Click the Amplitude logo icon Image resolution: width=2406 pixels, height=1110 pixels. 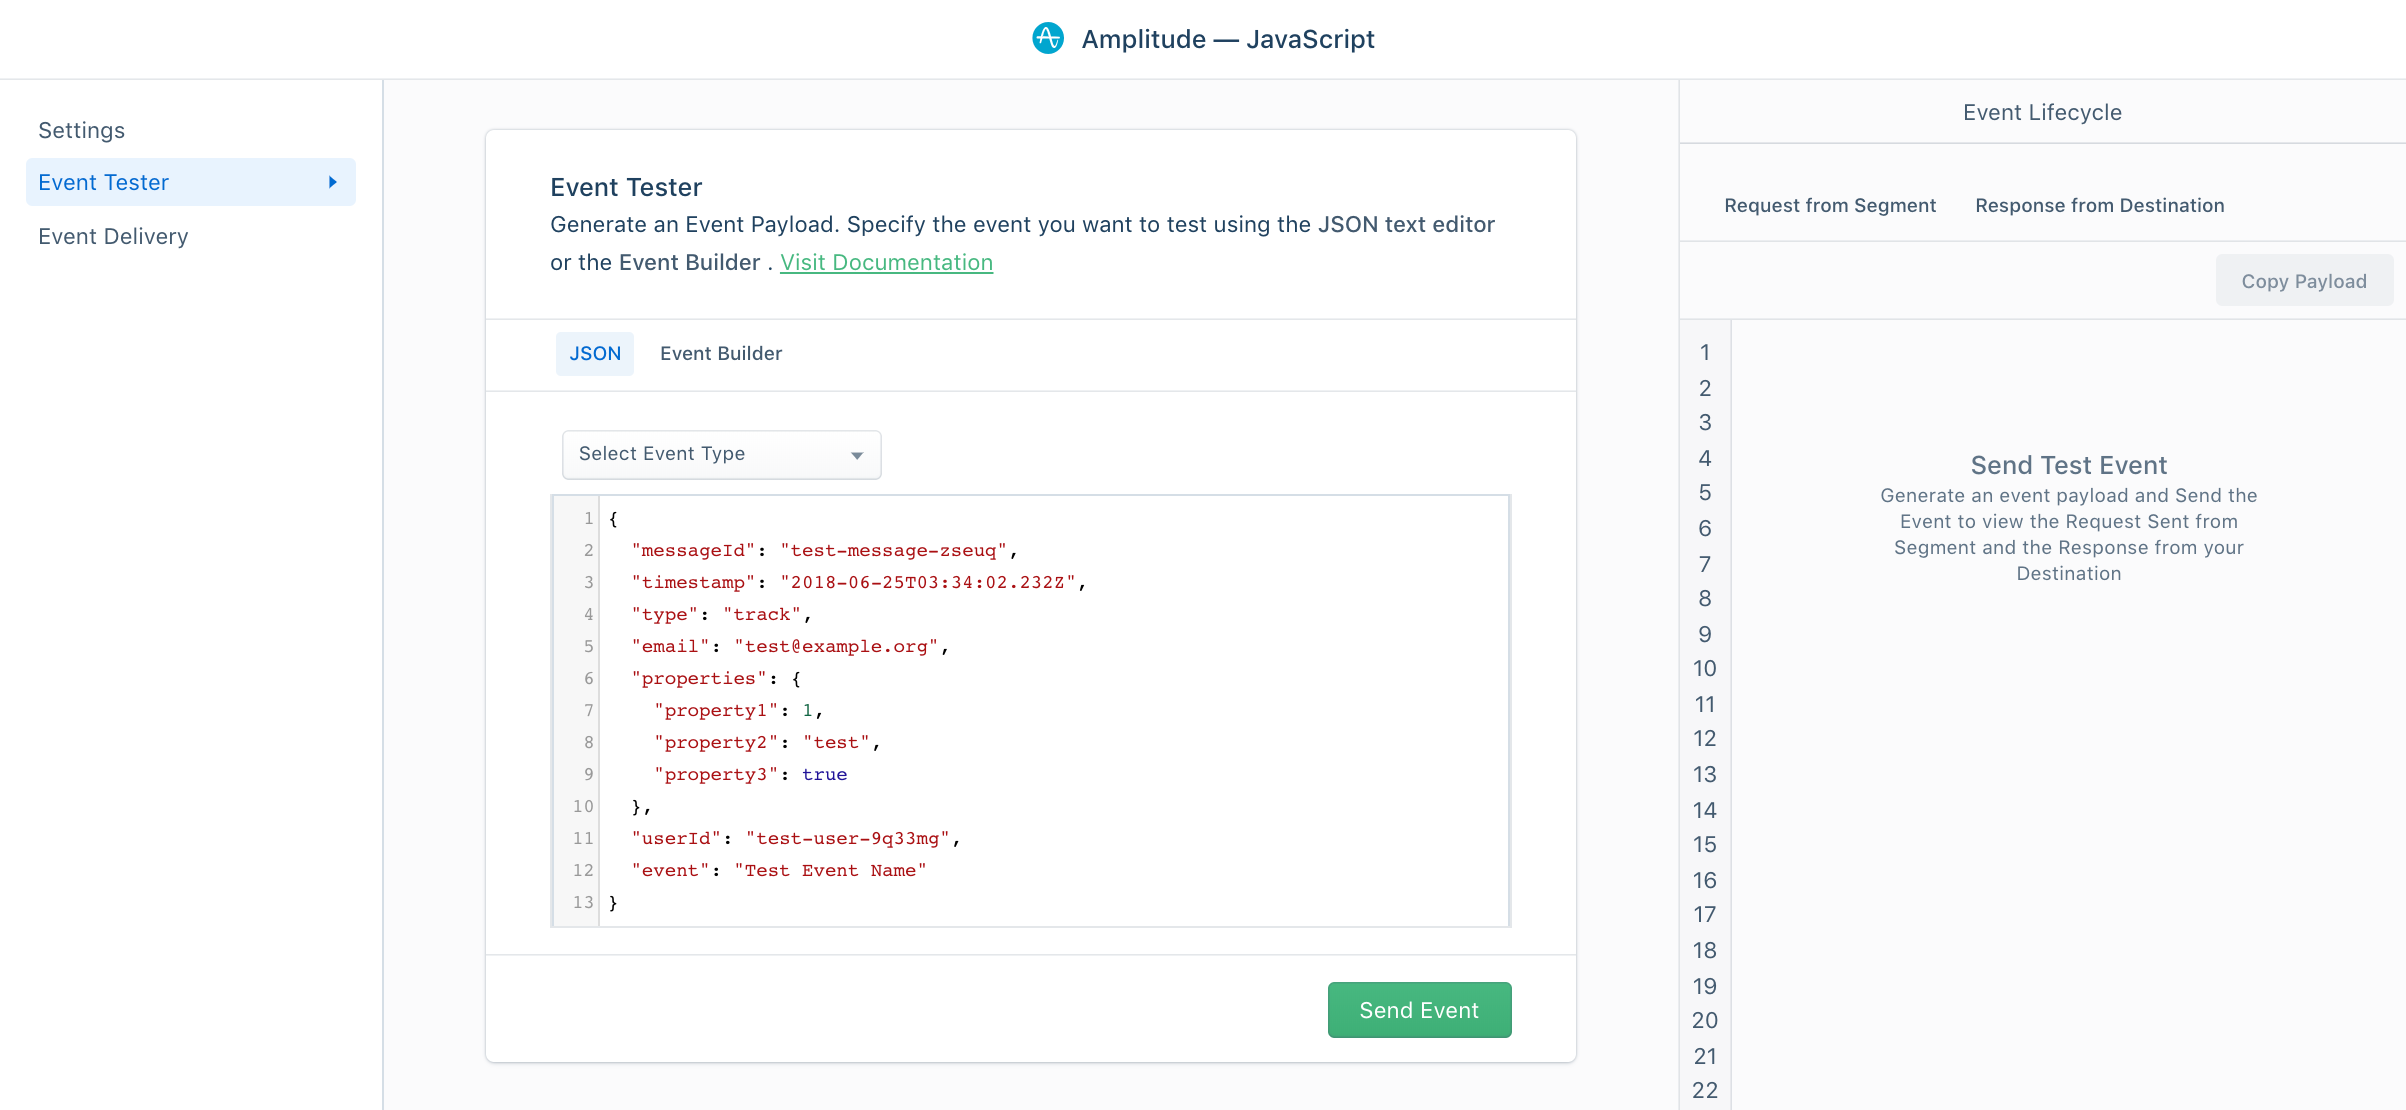(1047, 39)
